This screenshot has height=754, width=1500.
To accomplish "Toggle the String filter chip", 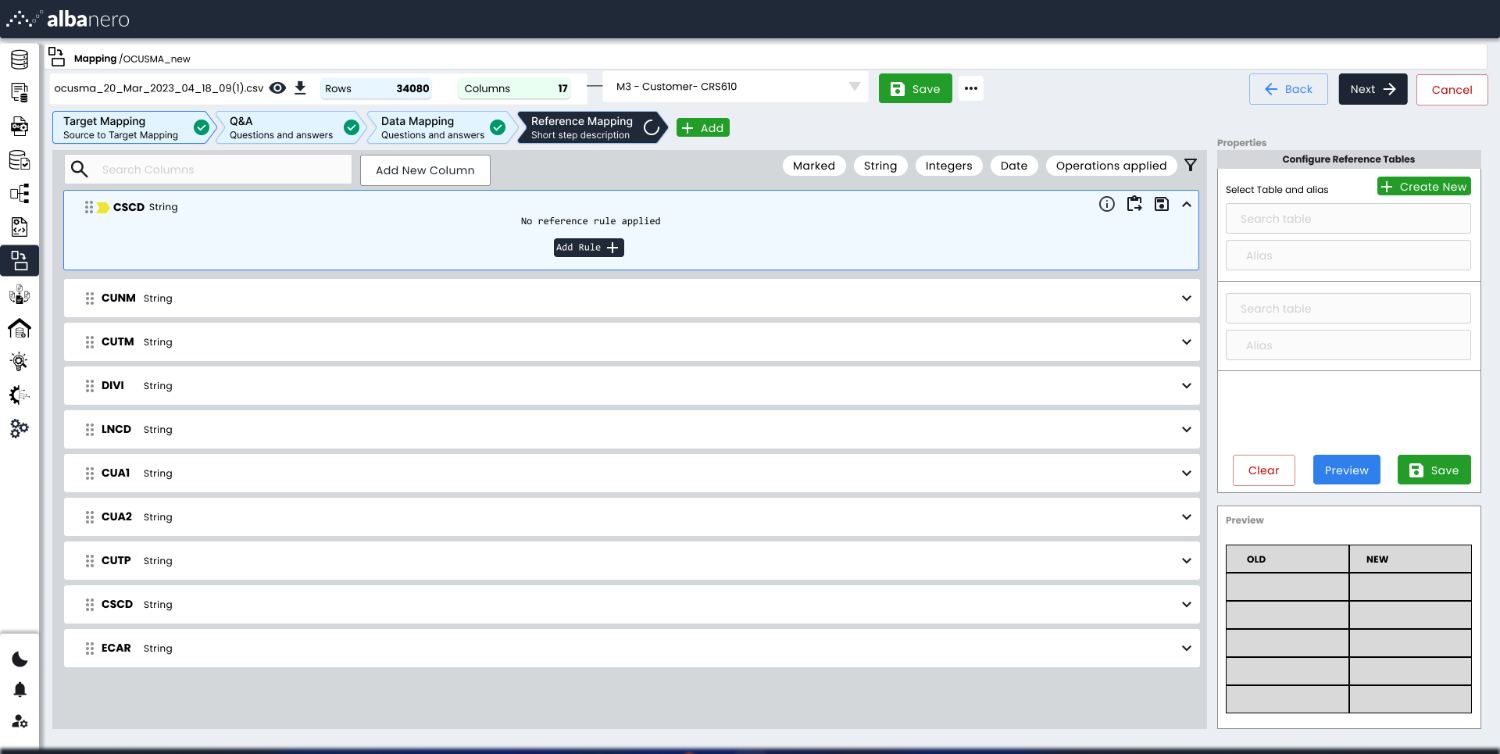I will click(x=880, y=166).
